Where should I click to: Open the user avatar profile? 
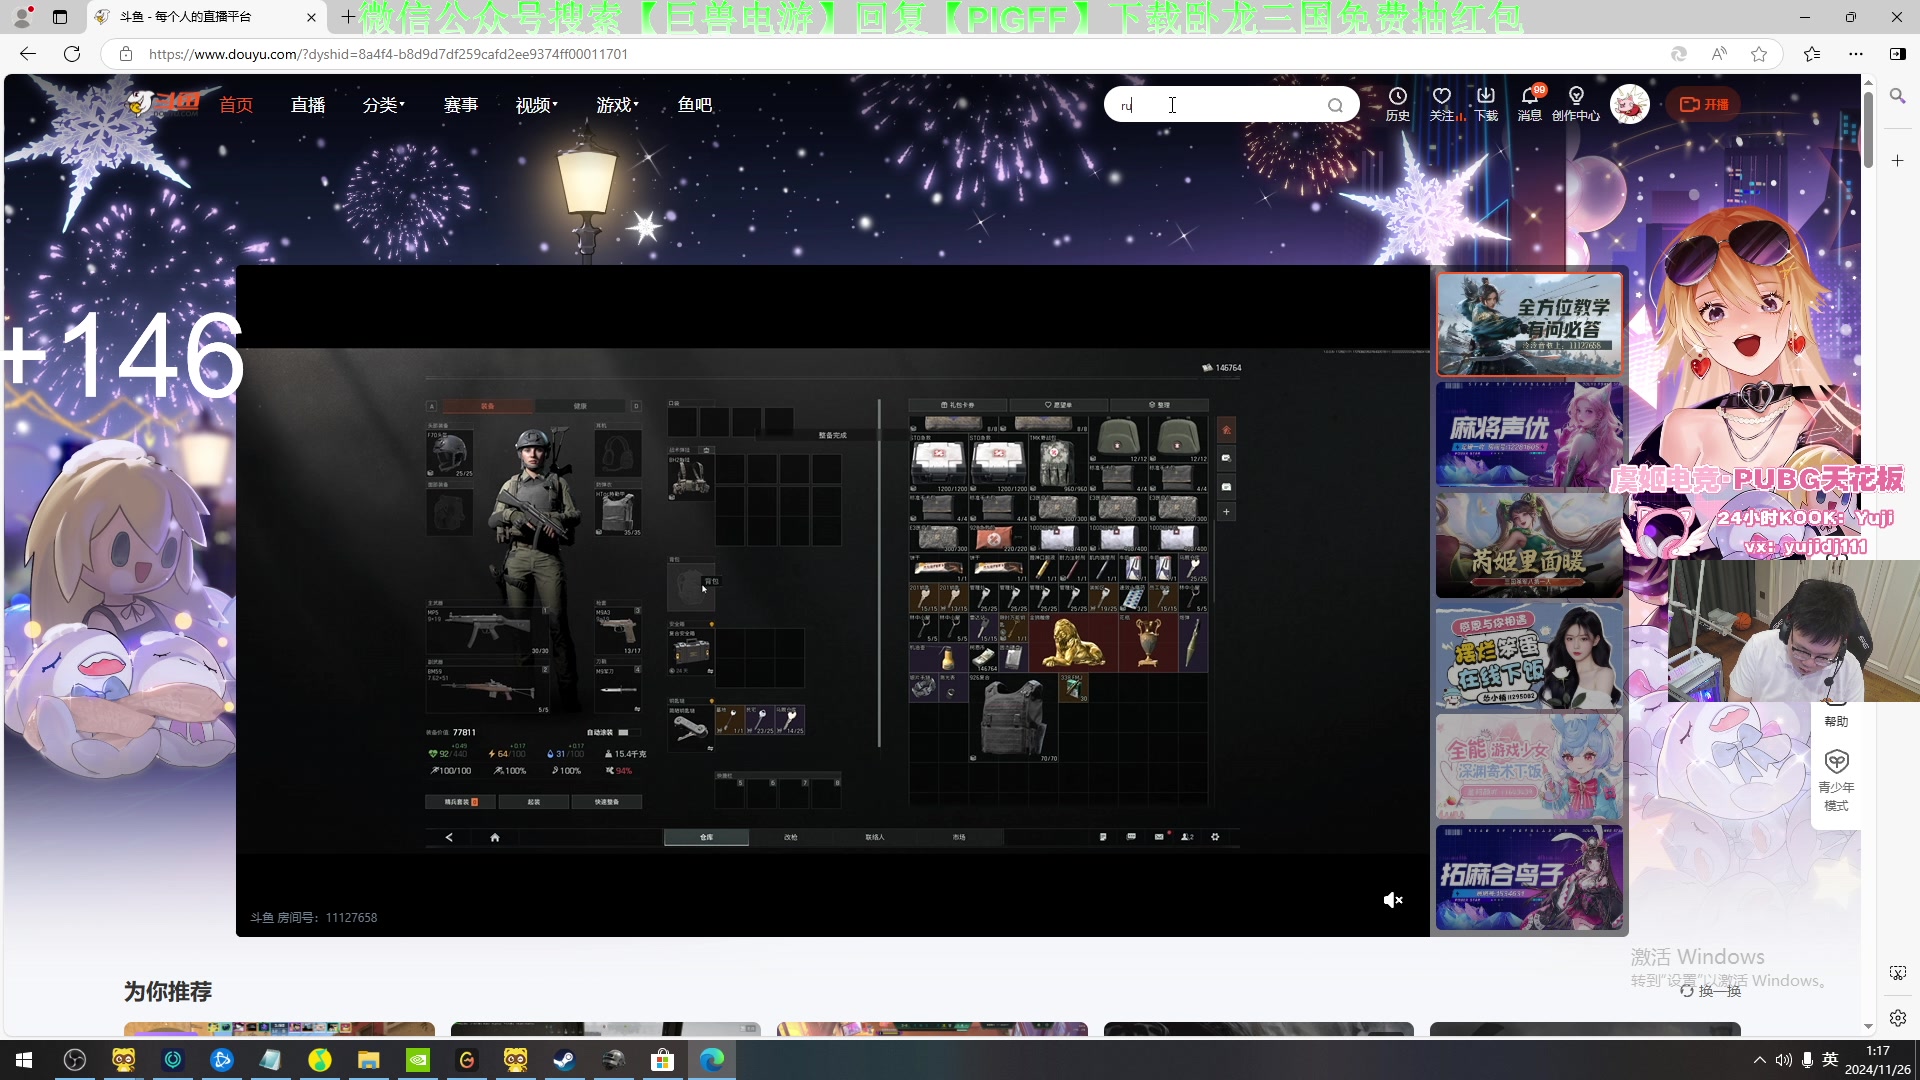coord(1629,104)
